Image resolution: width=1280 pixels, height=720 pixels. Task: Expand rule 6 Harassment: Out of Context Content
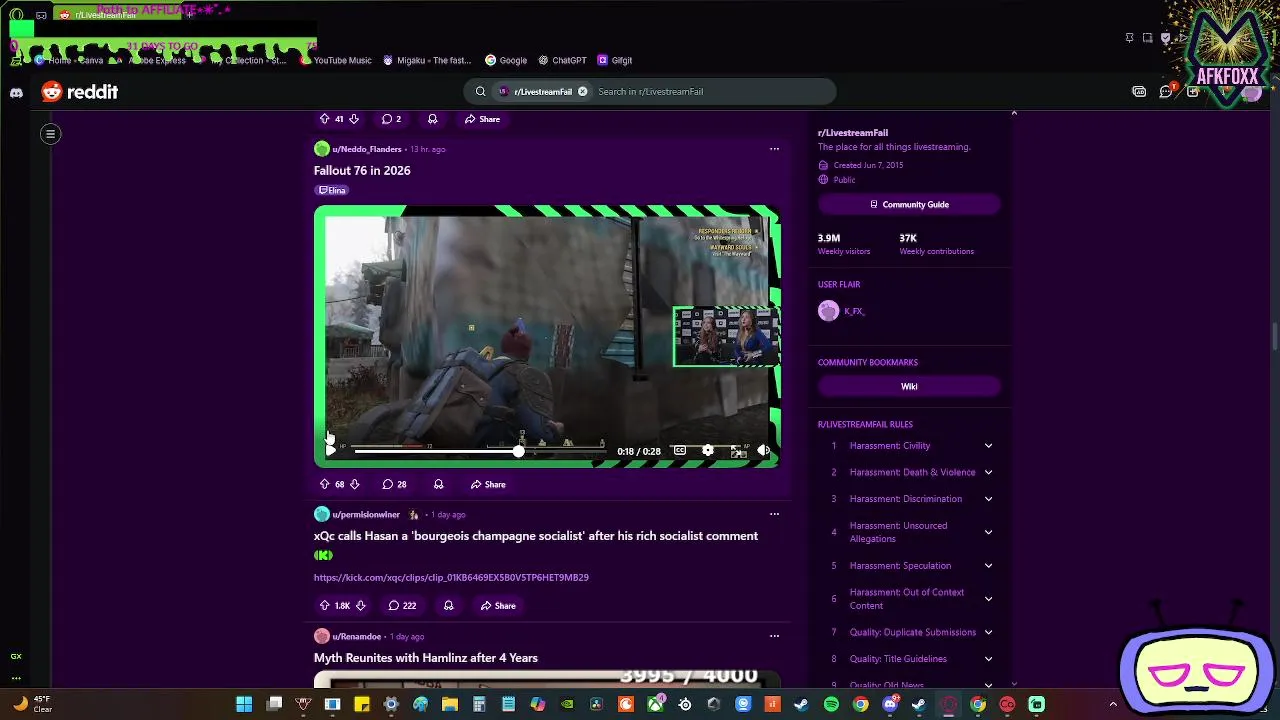click(988, 598)
